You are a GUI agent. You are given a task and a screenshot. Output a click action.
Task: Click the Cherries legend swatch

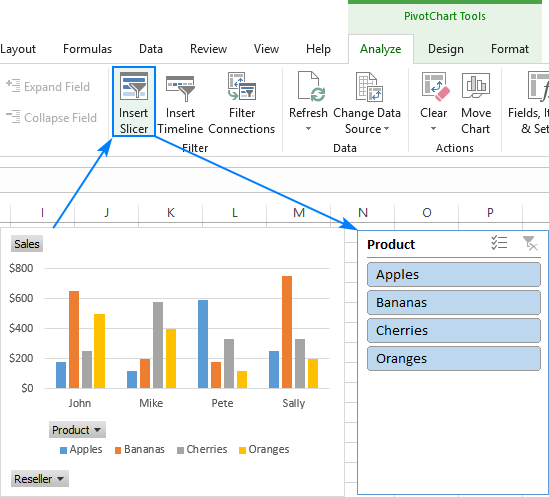[180, 450]
